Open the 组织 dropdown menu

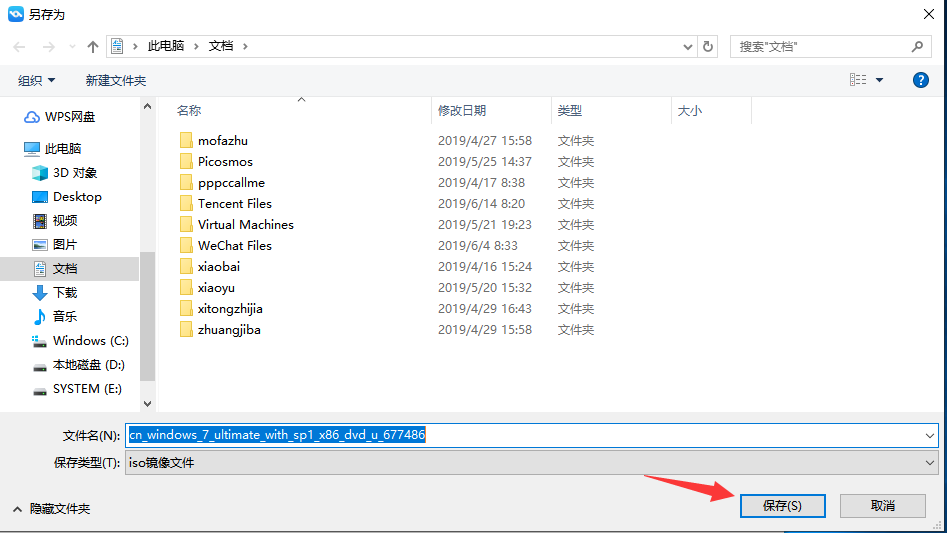point(37,80)
